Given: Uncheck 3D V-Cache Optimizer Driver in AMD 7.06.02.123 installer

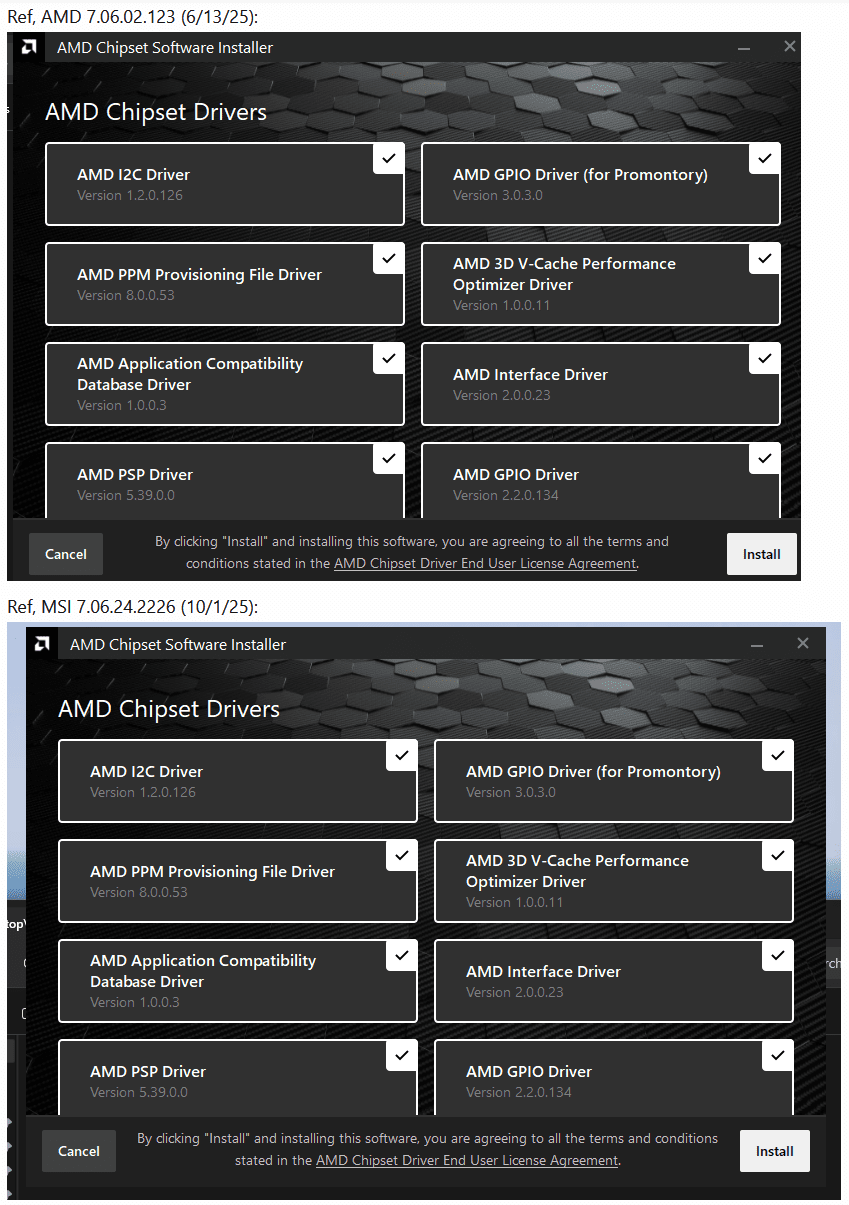Looking at the screenshot, I should [x=764, y=259].
